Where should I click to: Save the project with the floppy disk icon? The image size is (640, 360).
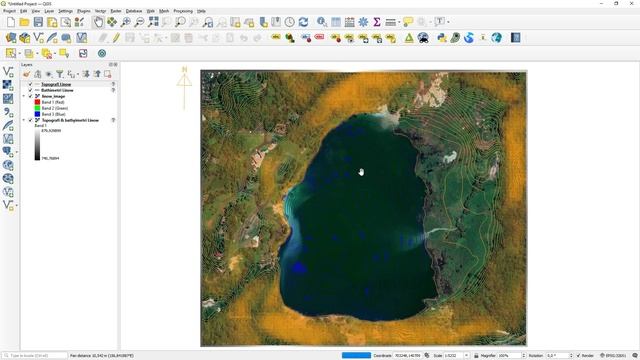[x=38, y=22]
